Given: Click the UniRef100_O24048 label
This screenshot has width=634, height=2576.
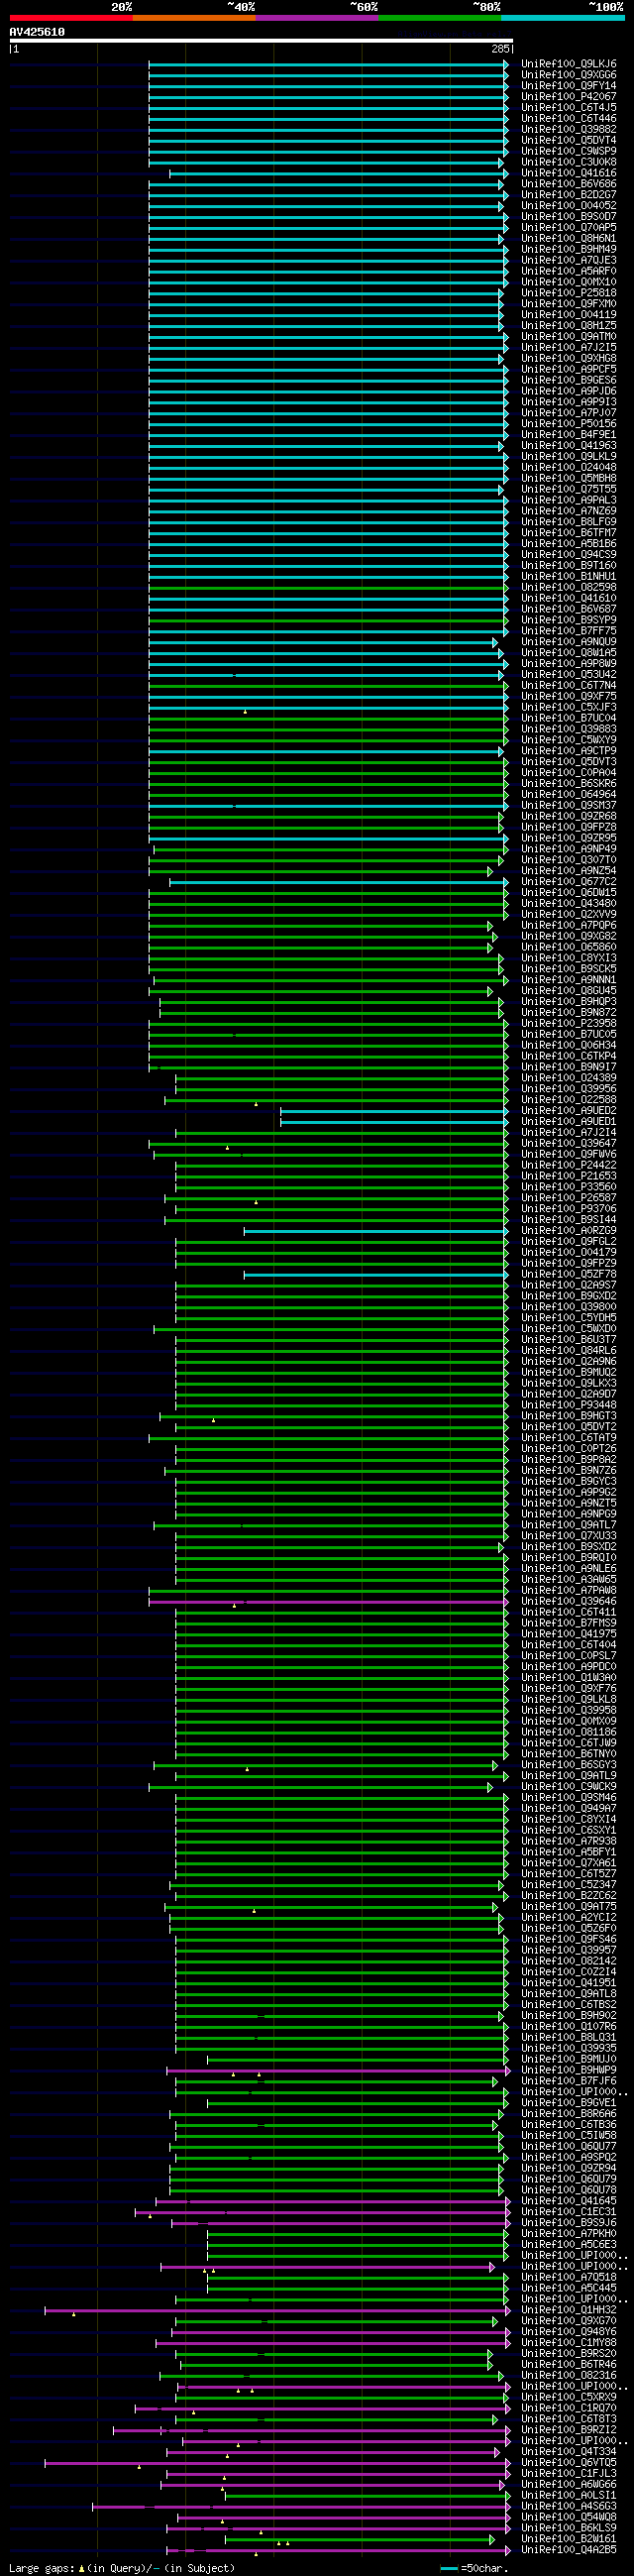Looking at the screenshot, I should point(568,468).
